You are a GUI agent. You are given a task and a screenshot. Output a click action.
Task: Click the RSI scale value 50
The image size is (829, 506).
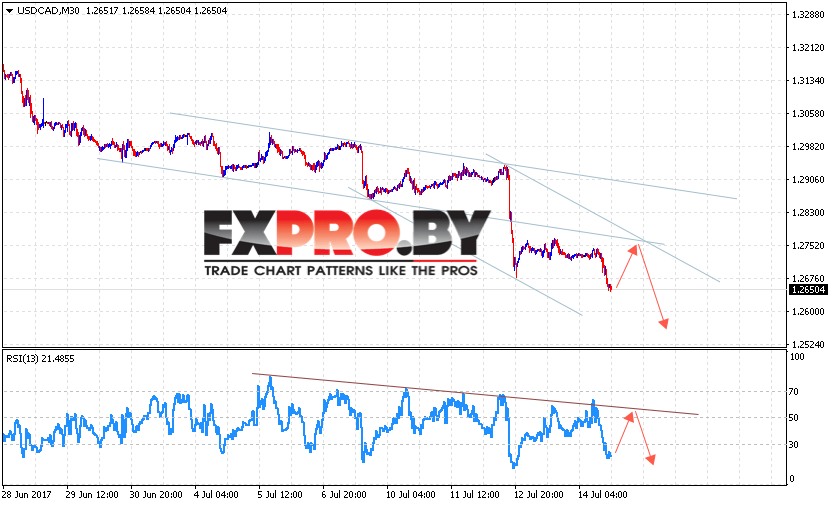tap(794, 418)
